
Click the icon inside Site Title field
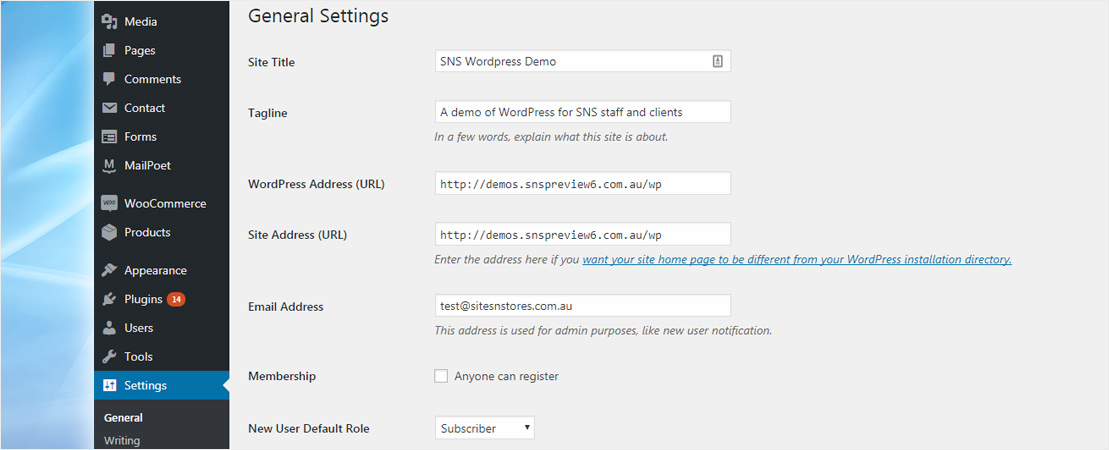click(717, 61)
